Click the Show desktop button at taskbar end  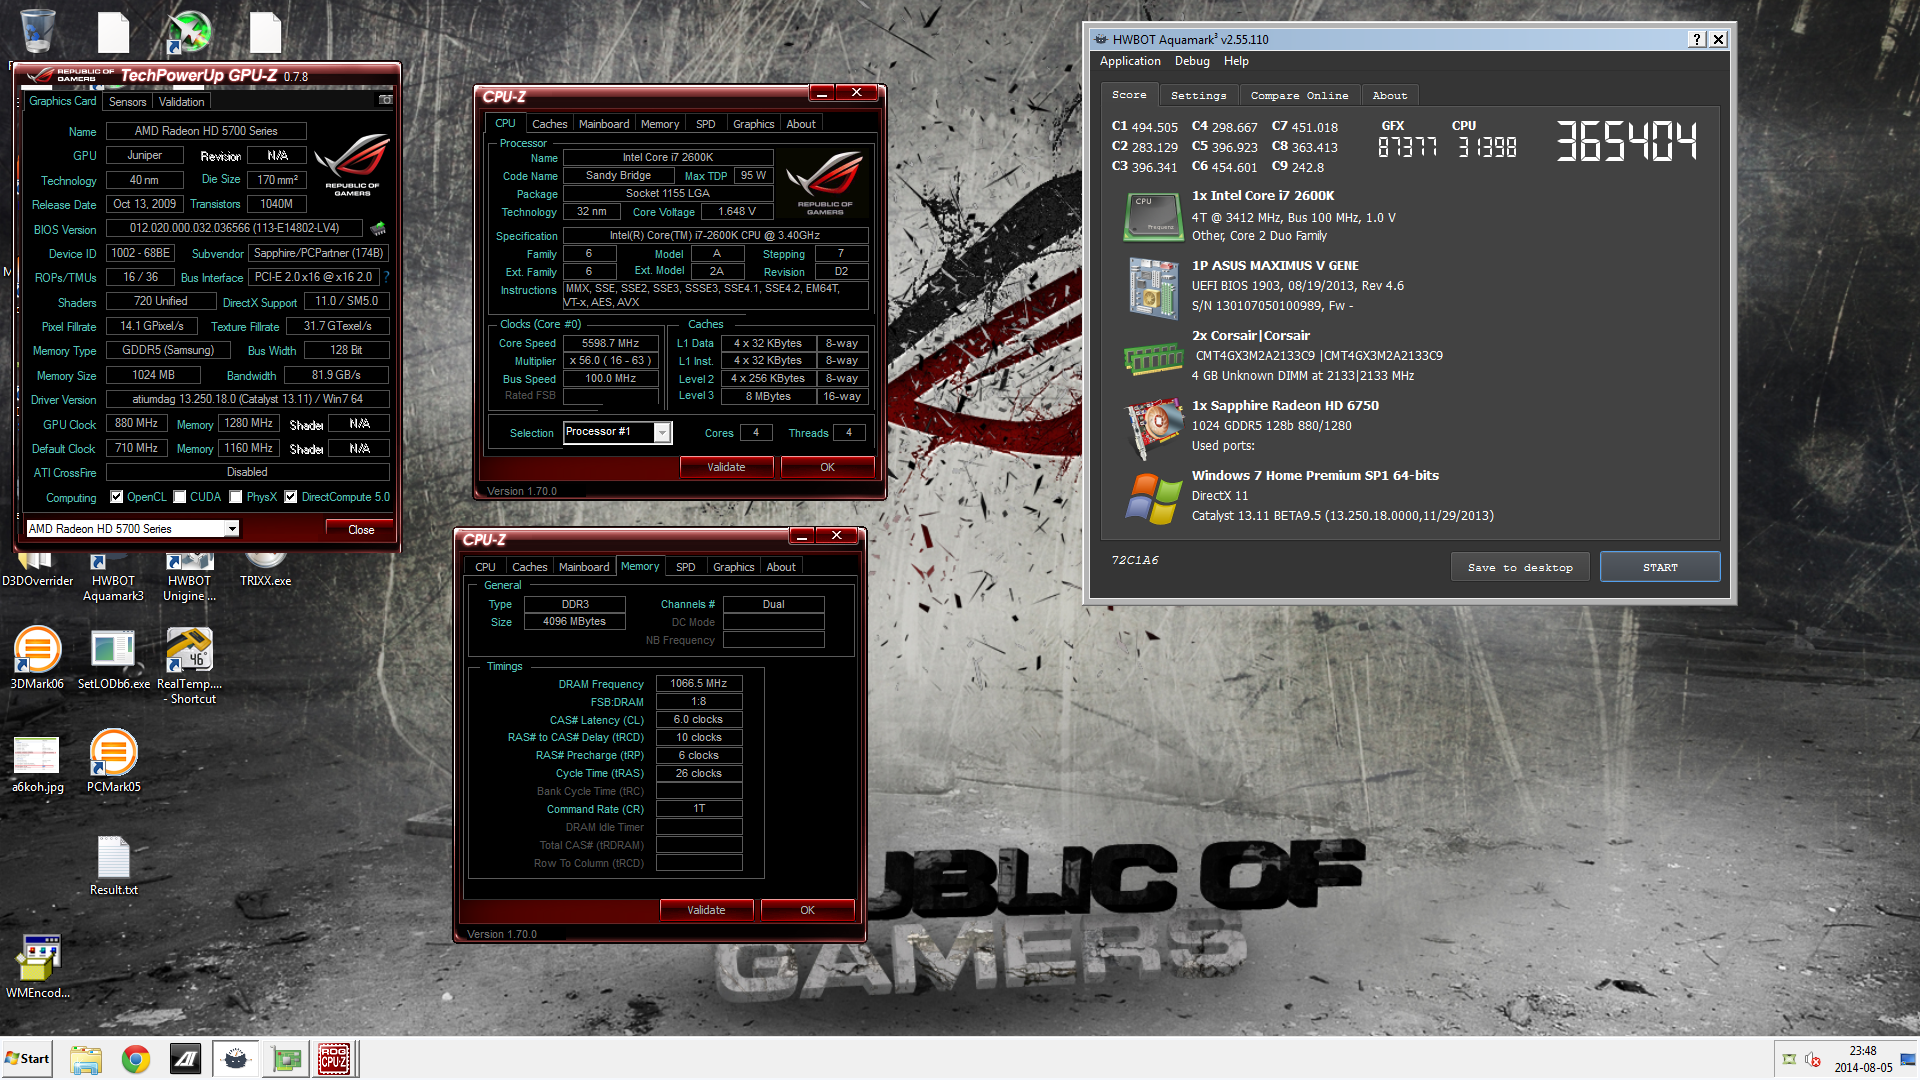(1909, 1059)
